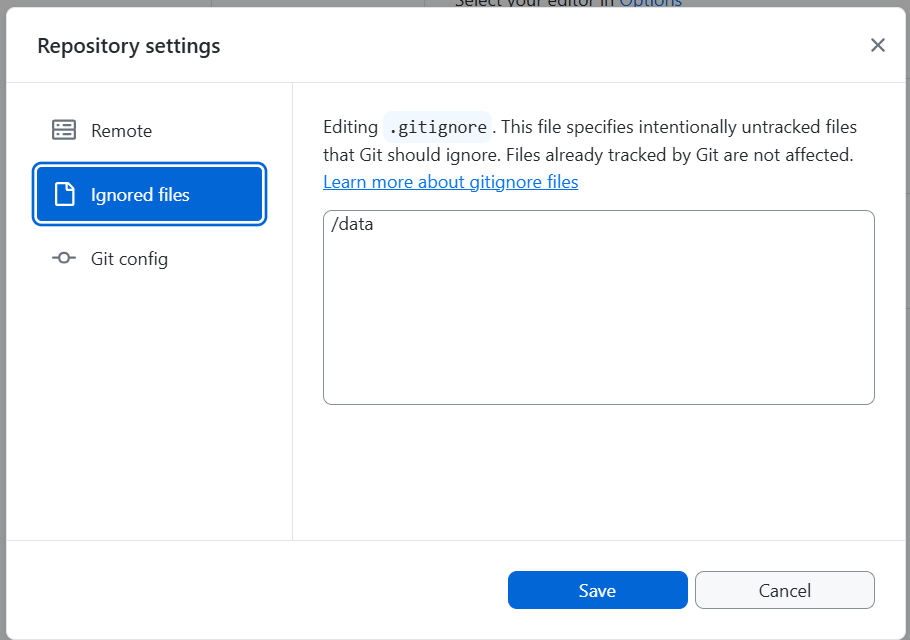Click empty space in the gitignore text area
This screenshot has width=910, height=640.
pyautogui.click(x=598, y=320)
